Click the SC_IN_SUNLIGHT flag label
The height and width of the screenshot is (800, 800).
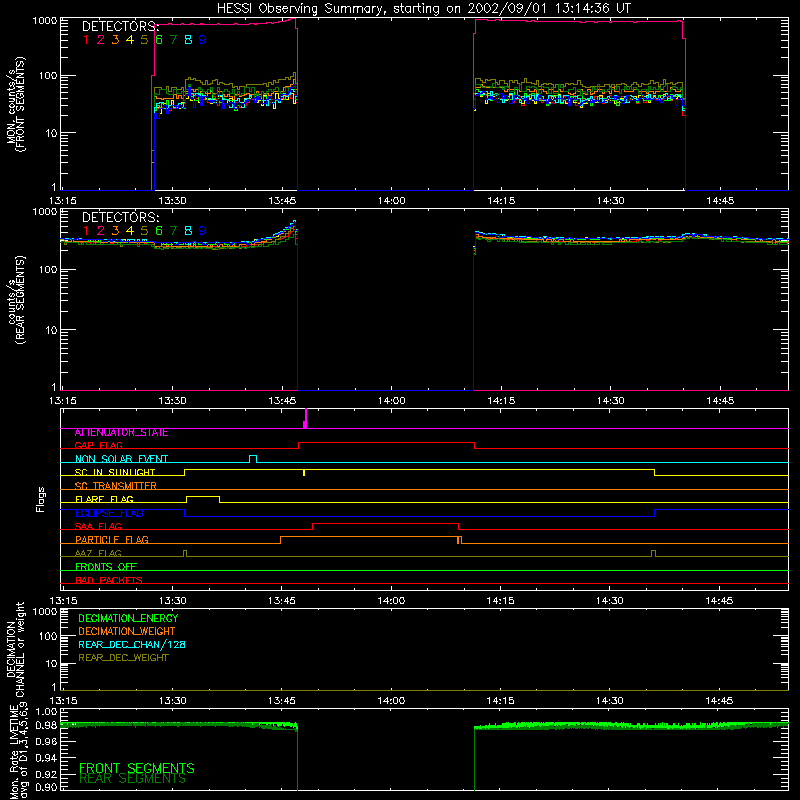point(115,472)
